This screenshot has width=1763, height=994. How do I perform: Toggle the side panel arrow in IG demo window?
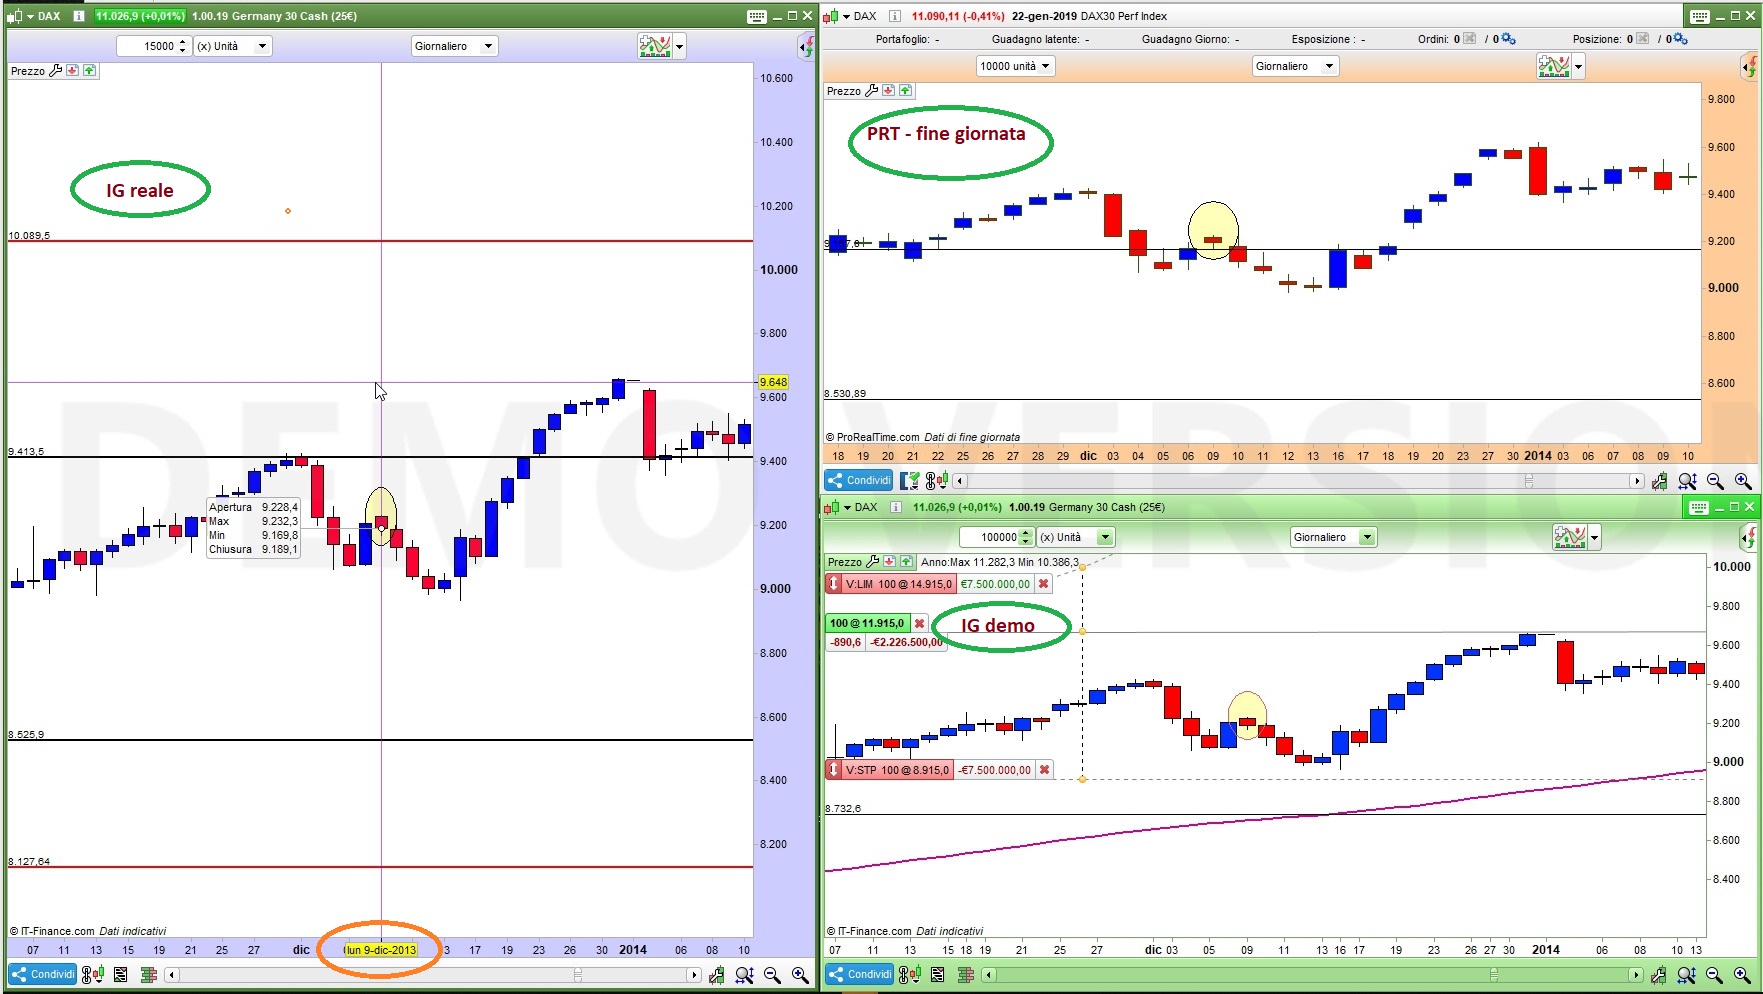1750,537
